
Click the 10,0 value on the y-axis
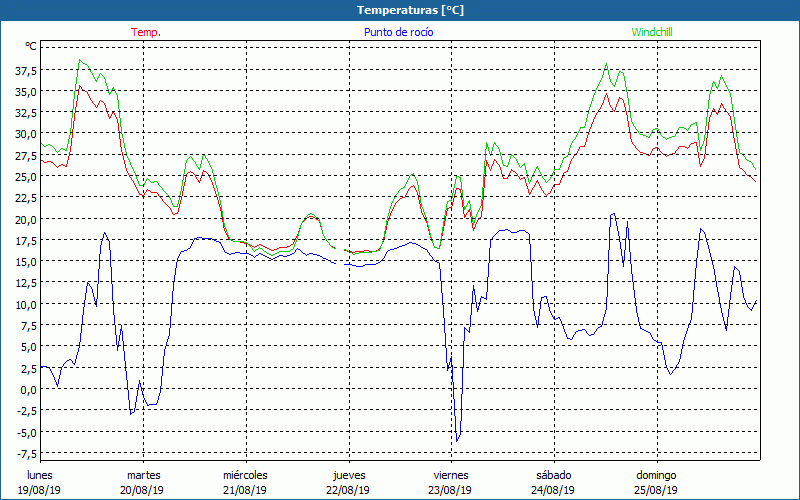(26, 304)
